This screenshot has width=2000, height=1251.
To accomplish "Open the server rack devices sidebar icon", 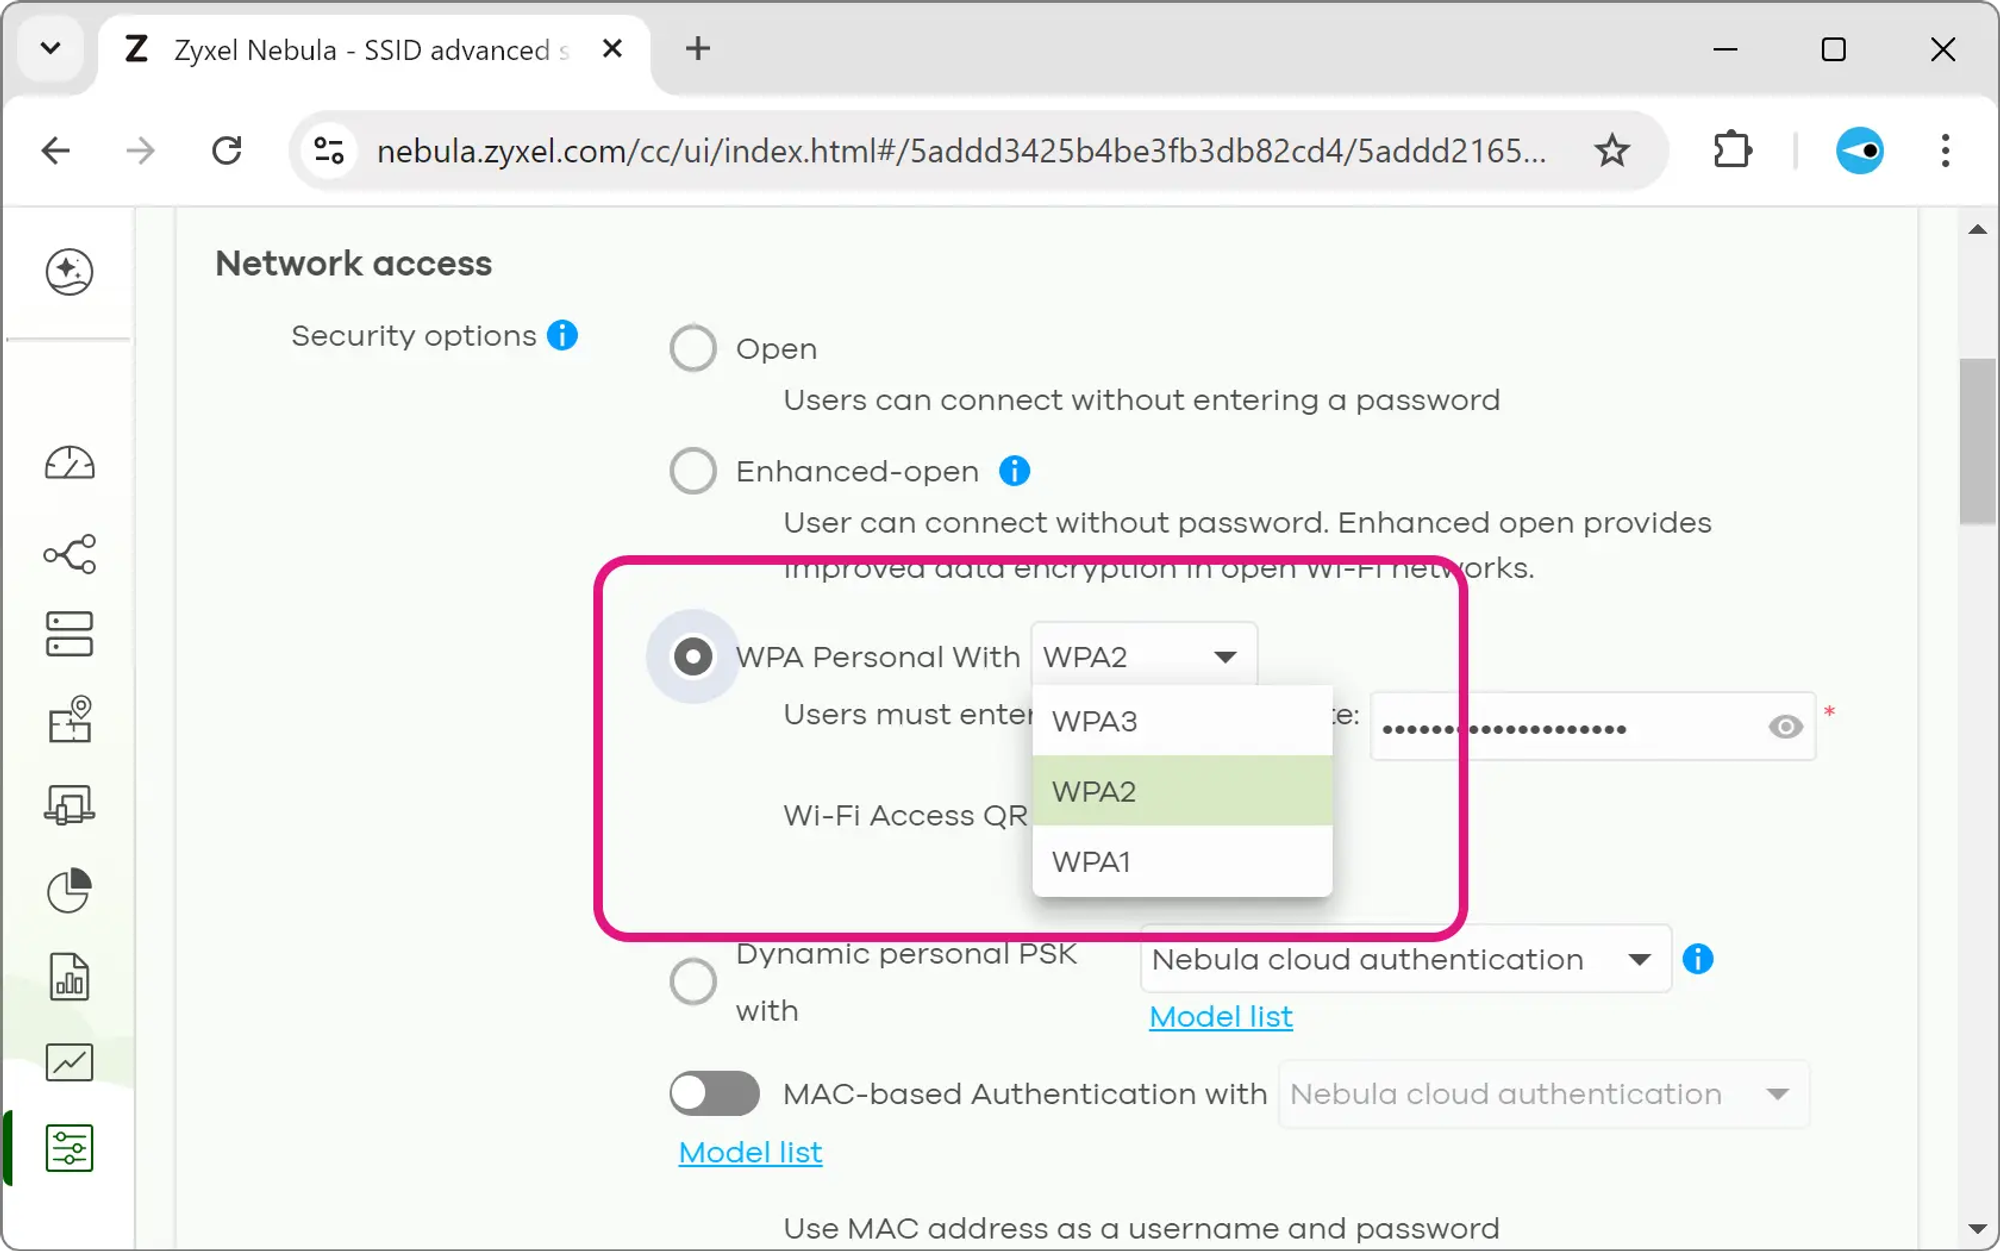I will pos(69,634).
